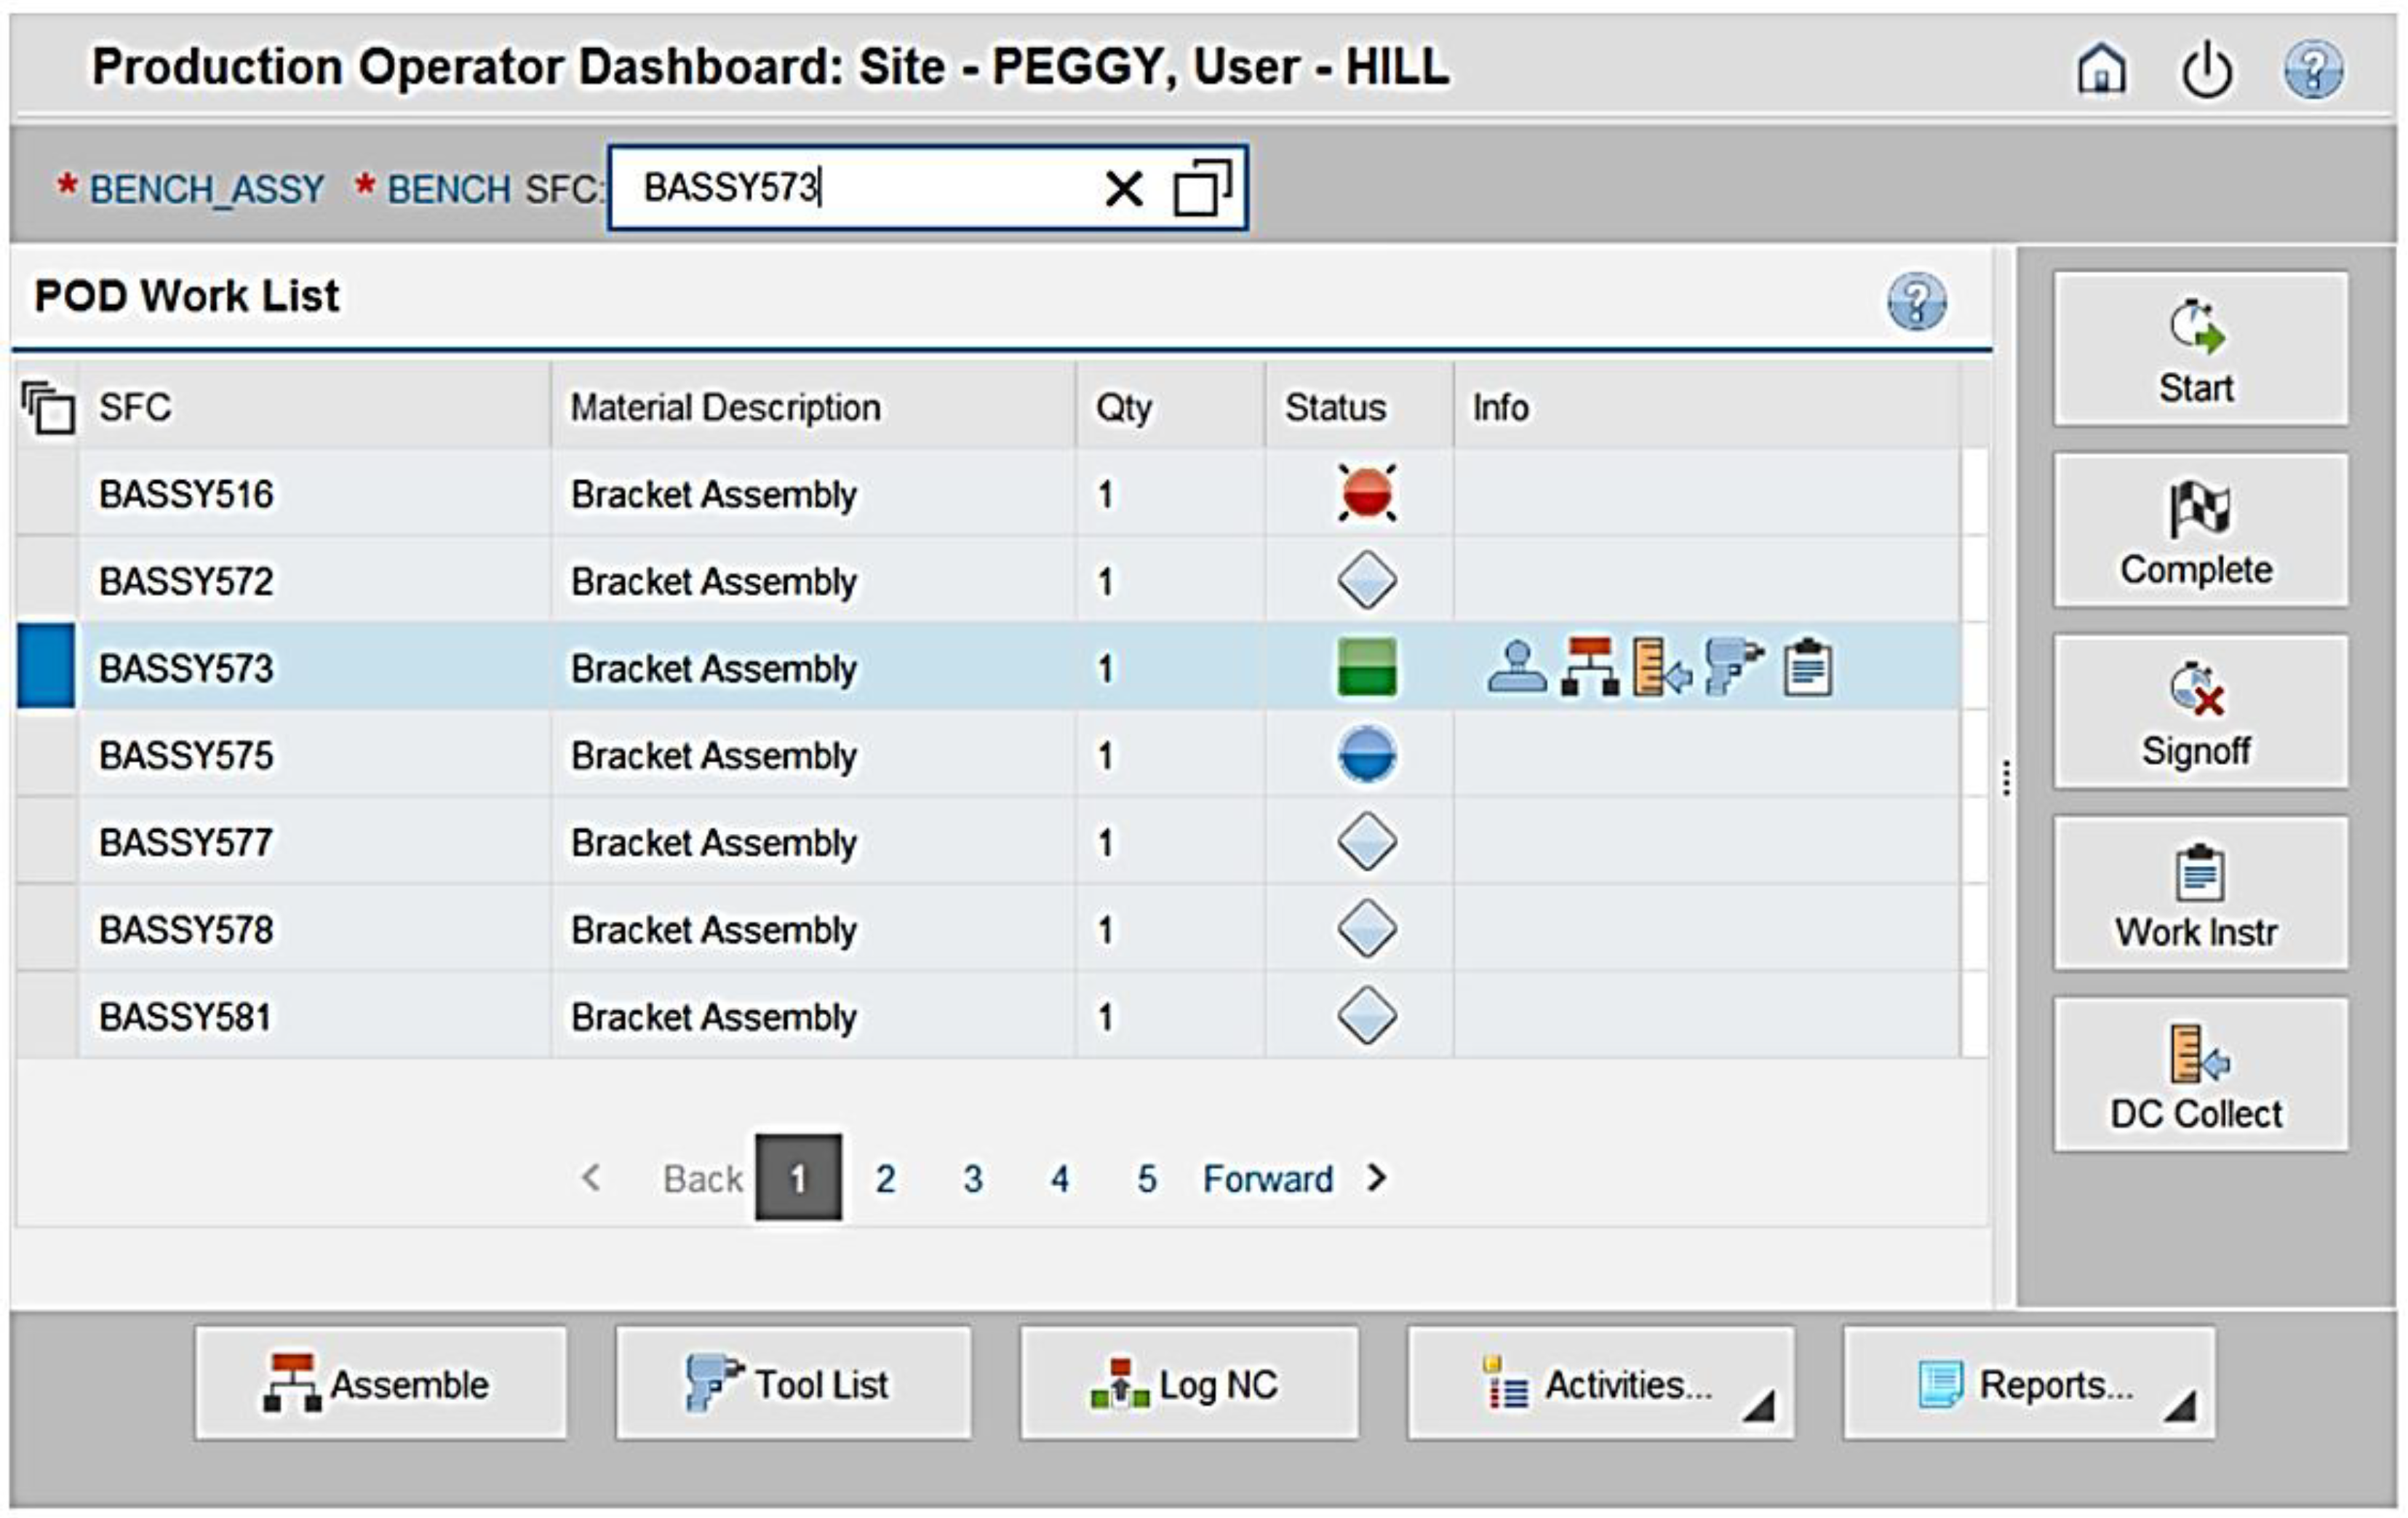Screen dimensions: 2408x1518
Task: Toggle the select-all rows icon beside SFC
Action: [47, 407]
